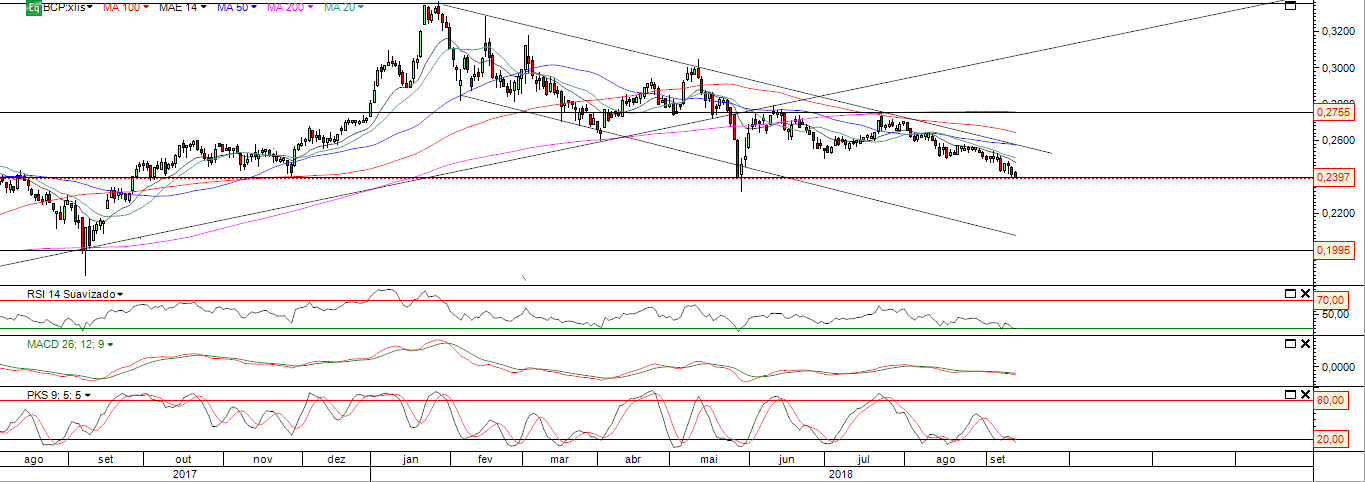The width and height of the screenshot is (1365, 482).
Task: Select the 0,2755 price level label
Action: click(1336, 113)
